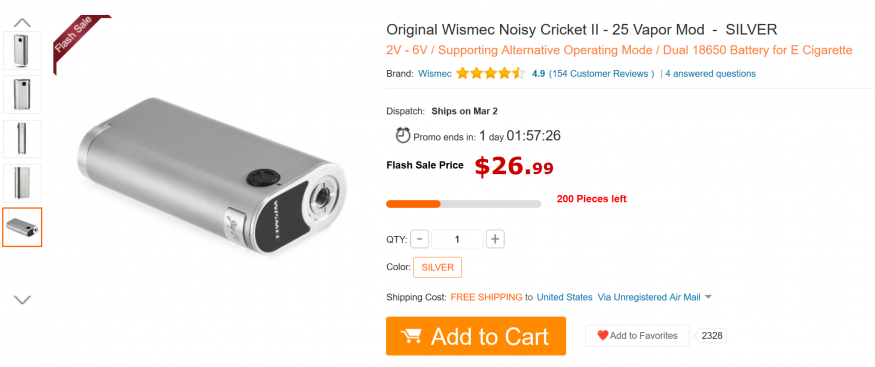The width and height of the screenshot is (875, 367).
Task: Open the 4 answered questions link
Action: [710, 74]
